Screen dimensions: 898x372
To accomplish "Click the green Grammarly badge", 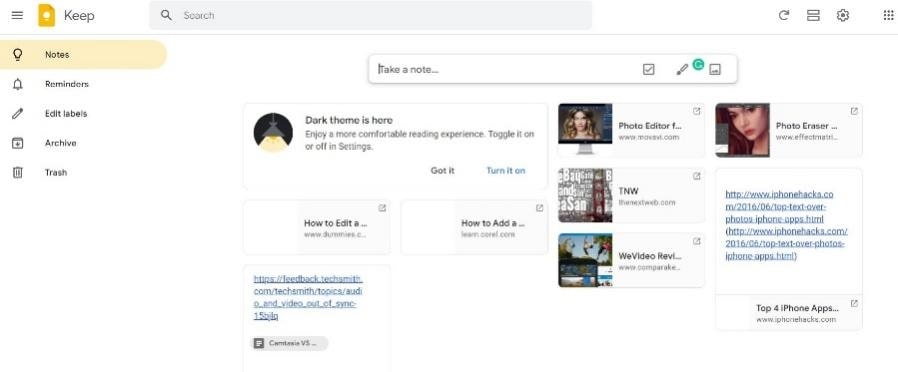I will (x=698, y=64).
